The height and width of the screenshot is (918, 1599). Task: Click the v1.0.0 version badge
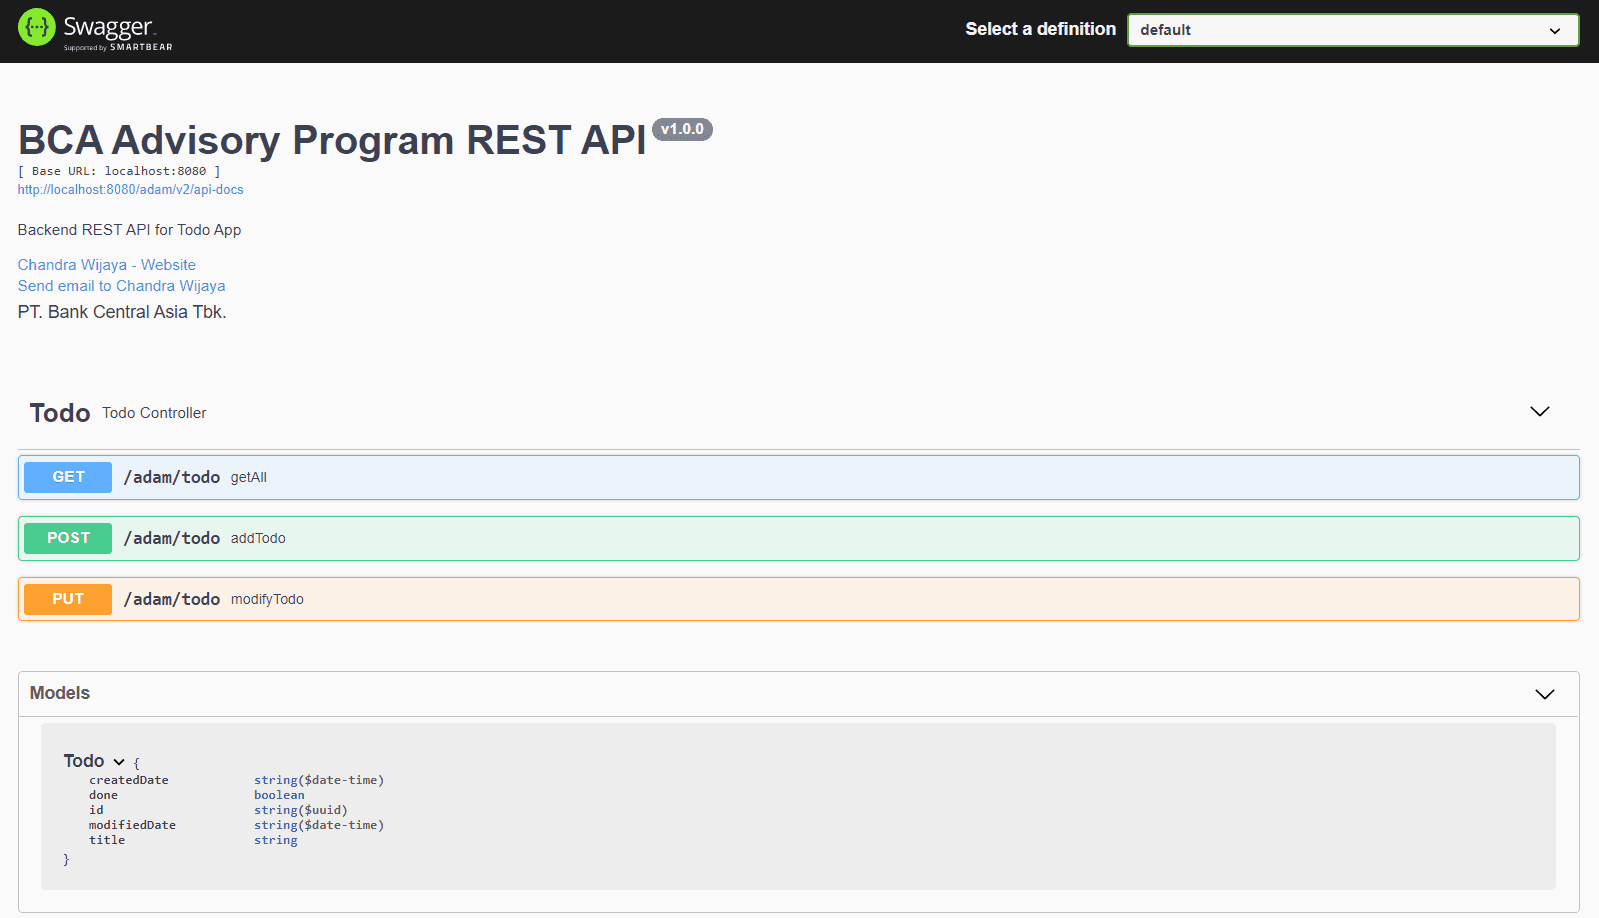click(x=682, y=129)
